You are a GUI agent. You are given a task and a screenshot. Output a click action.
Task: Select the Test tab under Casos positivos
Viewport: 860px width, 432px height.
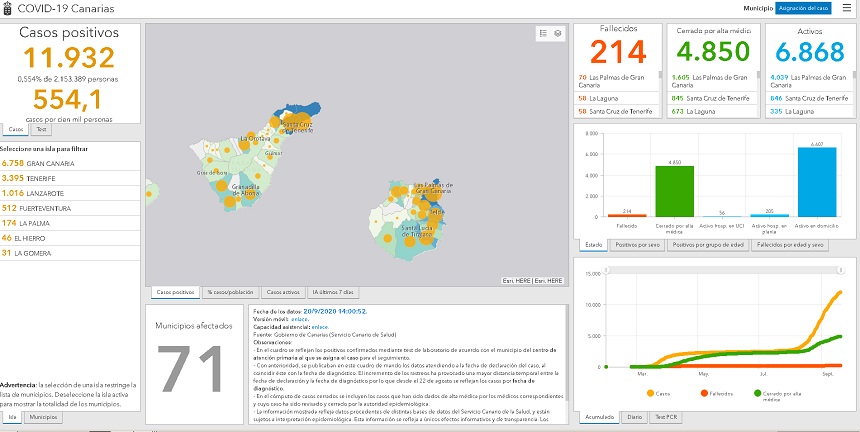[41, 129]
